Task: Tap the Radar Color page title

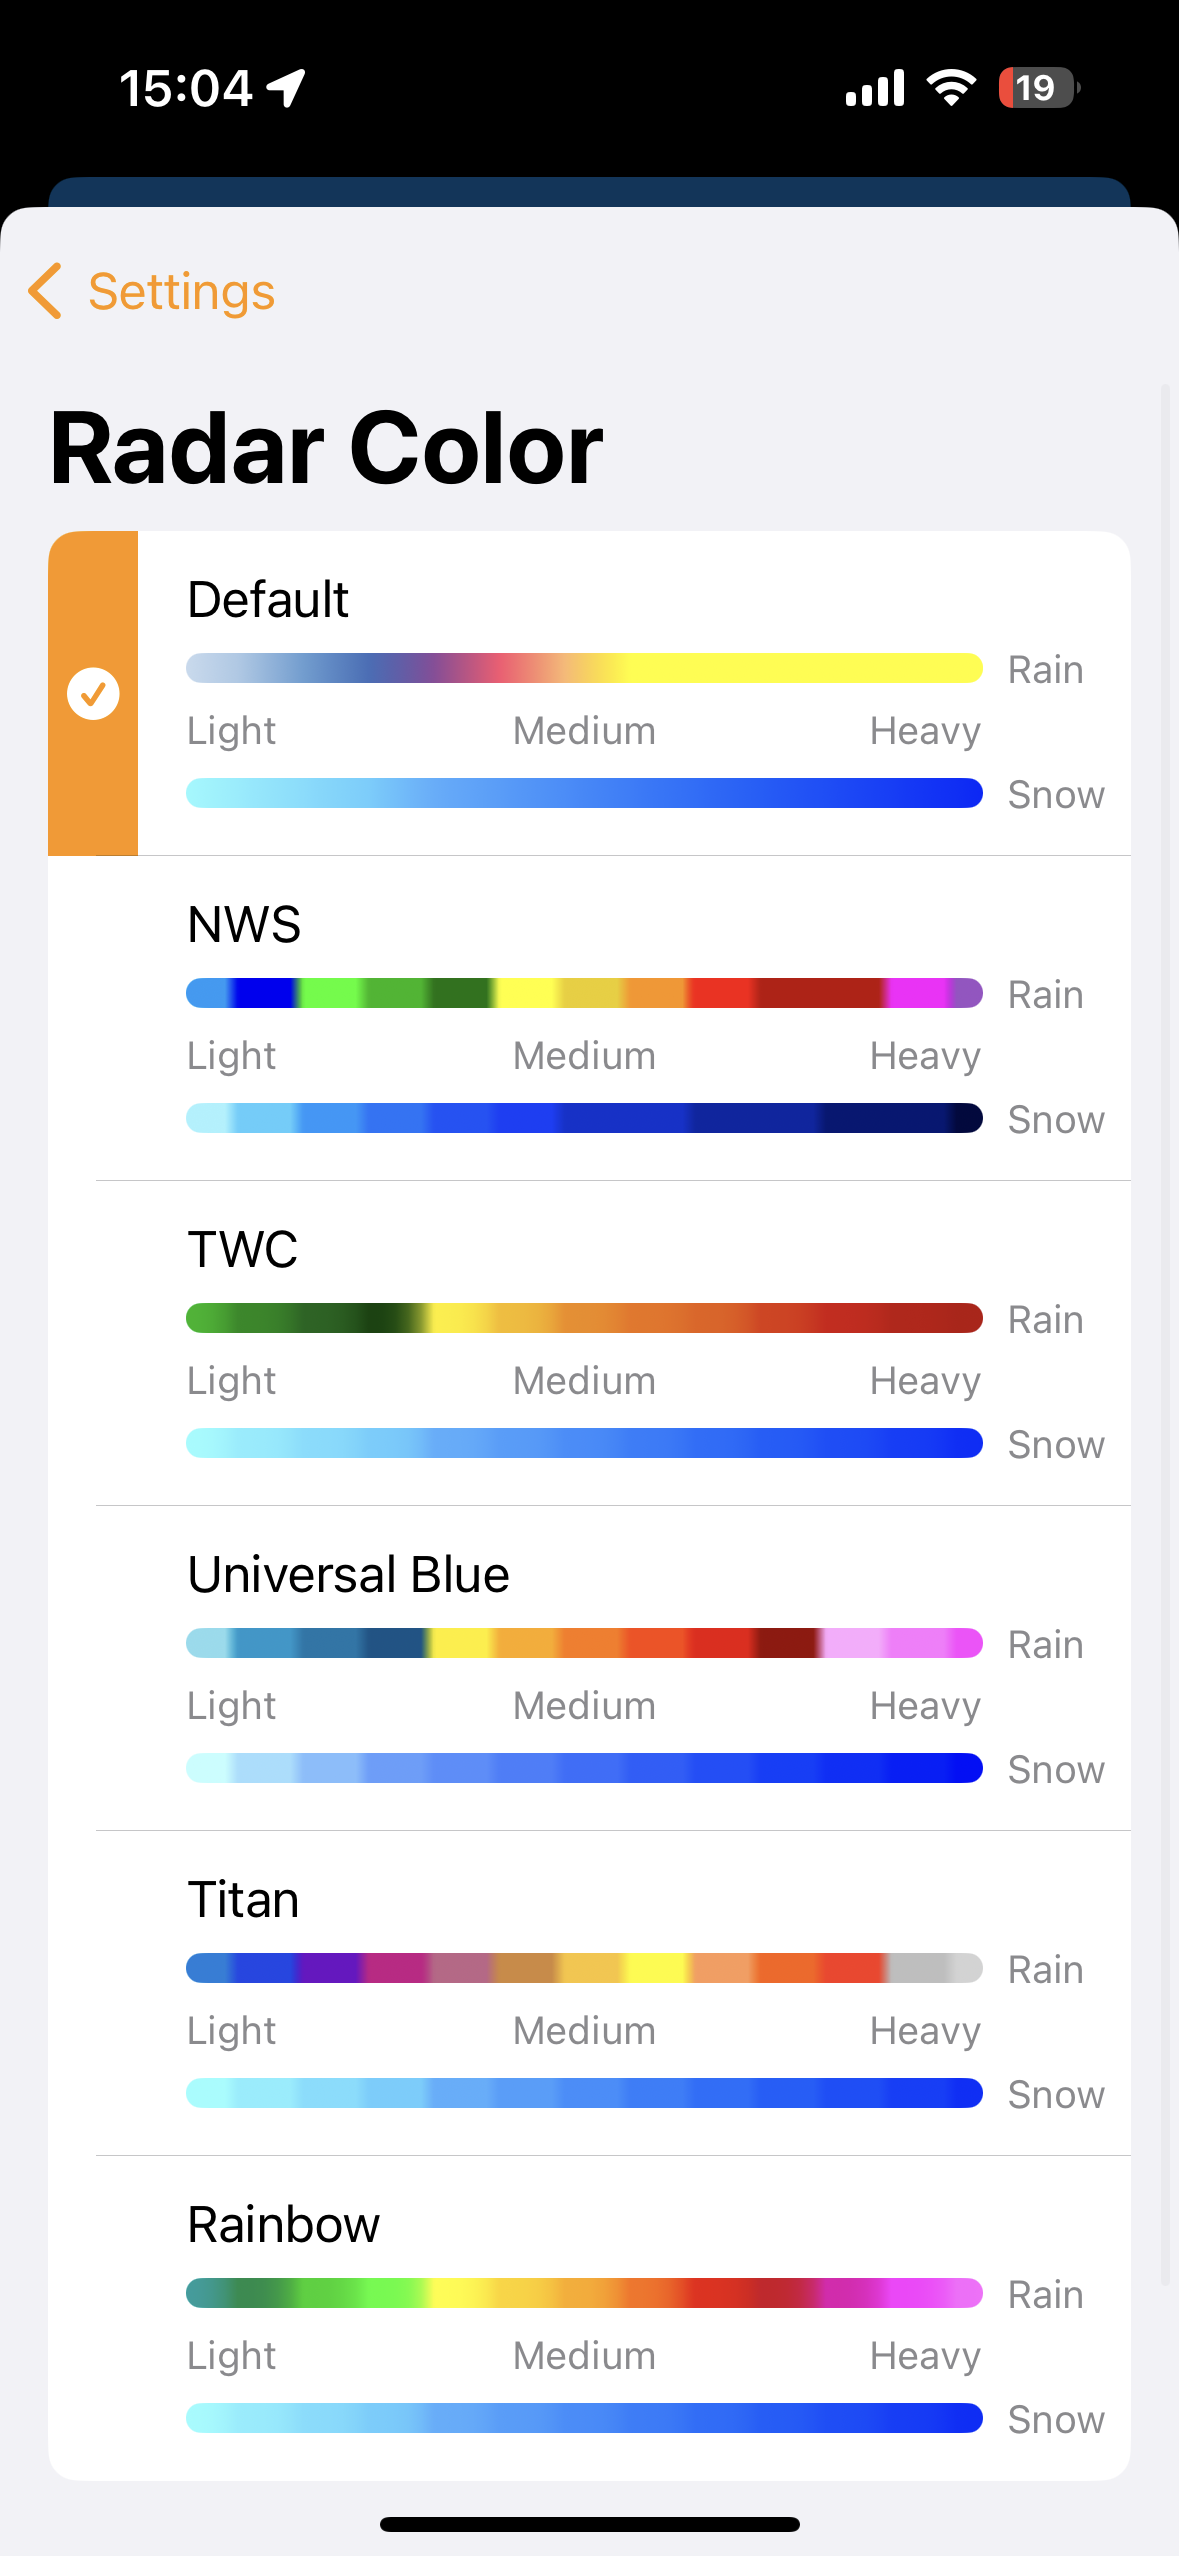Action: [326, 449]
